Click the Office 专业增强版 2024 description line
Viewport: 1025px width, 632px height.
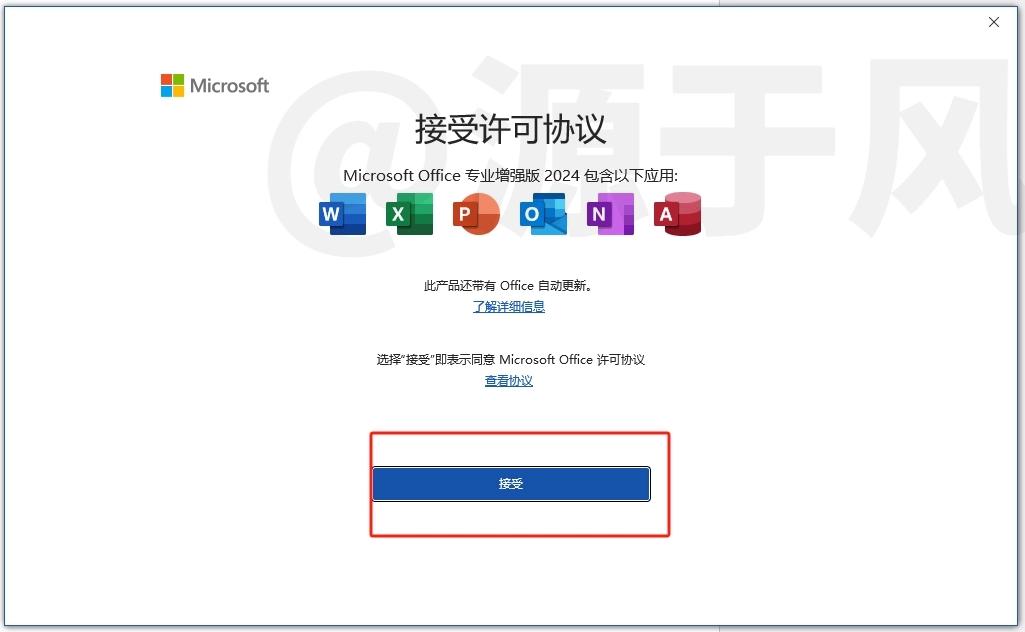[511, 176]
